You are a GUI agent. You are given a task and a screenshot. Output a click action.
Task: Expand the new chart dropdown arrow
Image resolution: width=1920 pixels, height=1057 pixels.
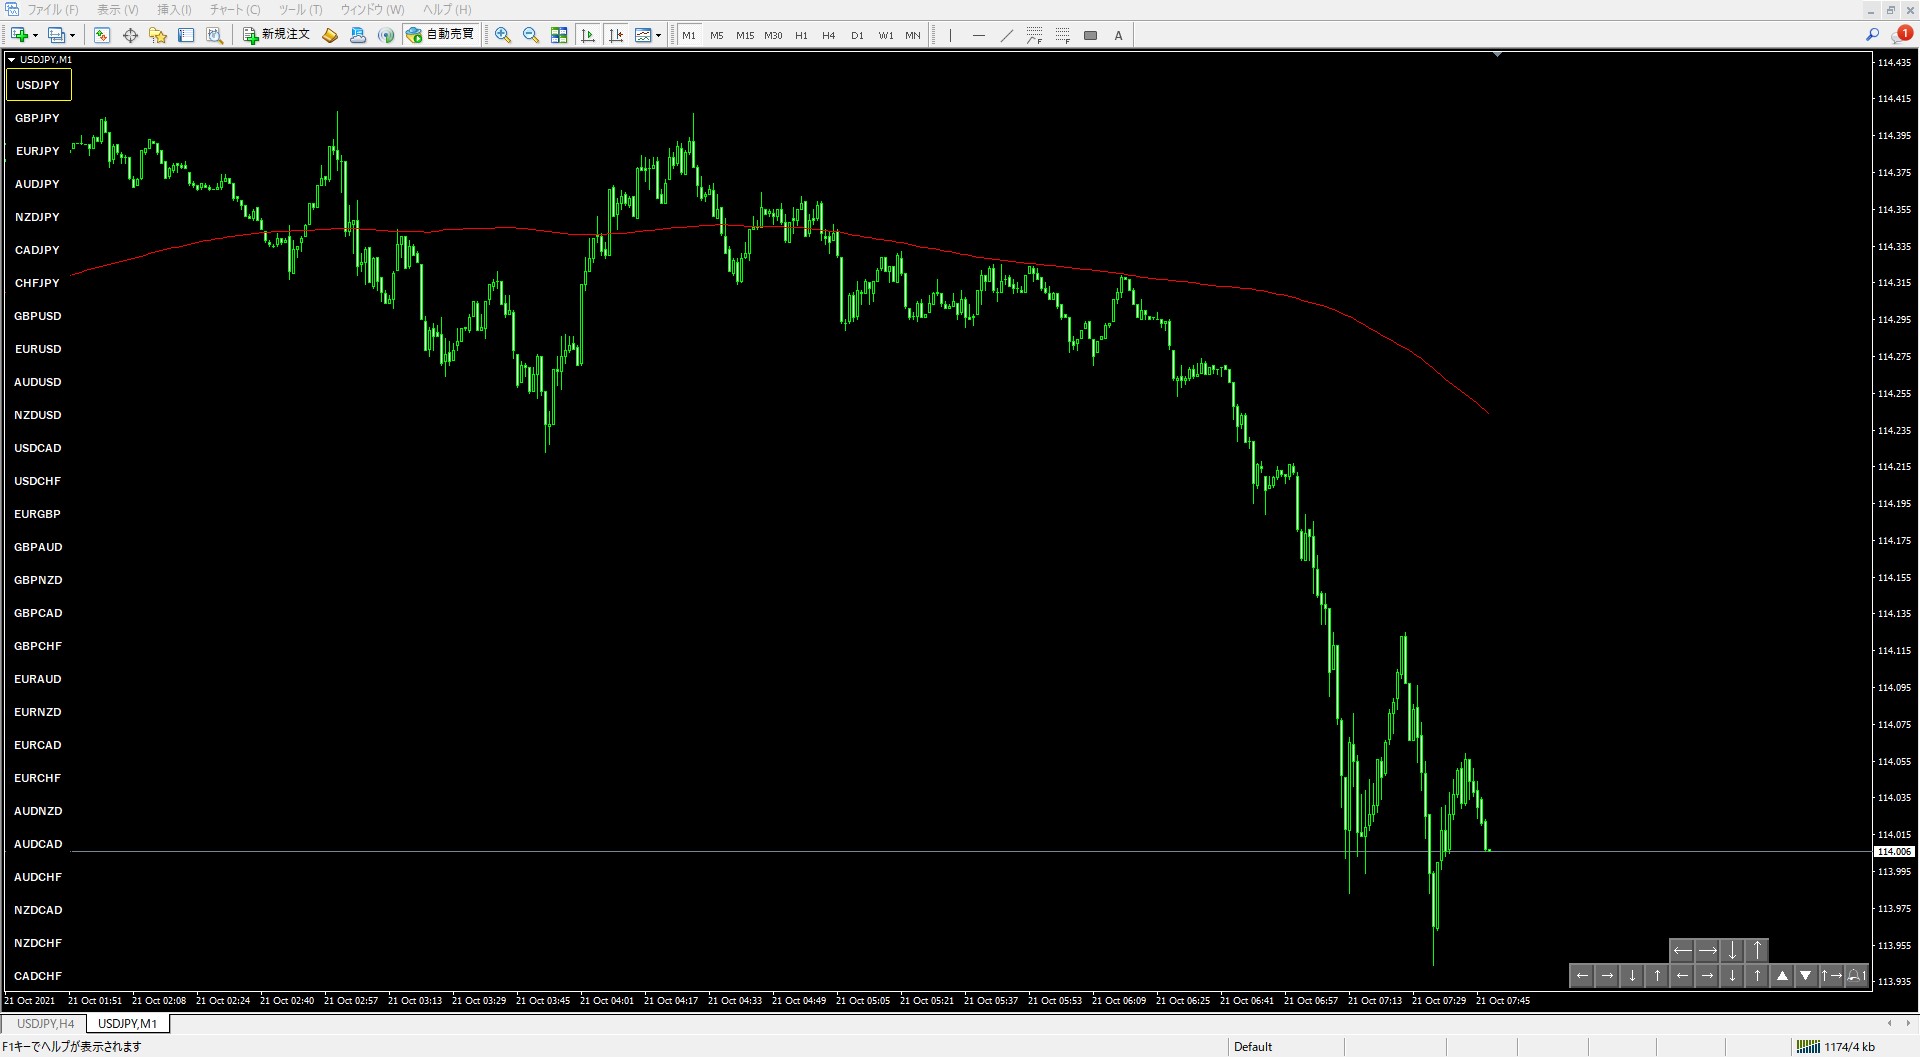coord(35,35)
